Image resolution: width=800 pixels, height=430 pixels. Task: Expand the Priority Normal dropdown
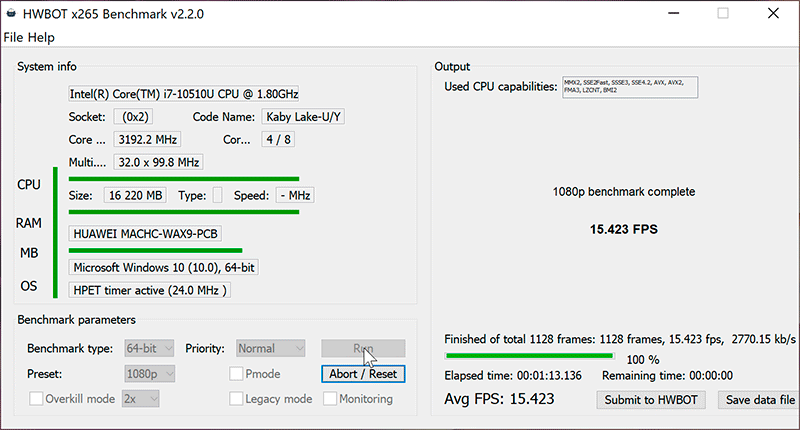(270, 348)
